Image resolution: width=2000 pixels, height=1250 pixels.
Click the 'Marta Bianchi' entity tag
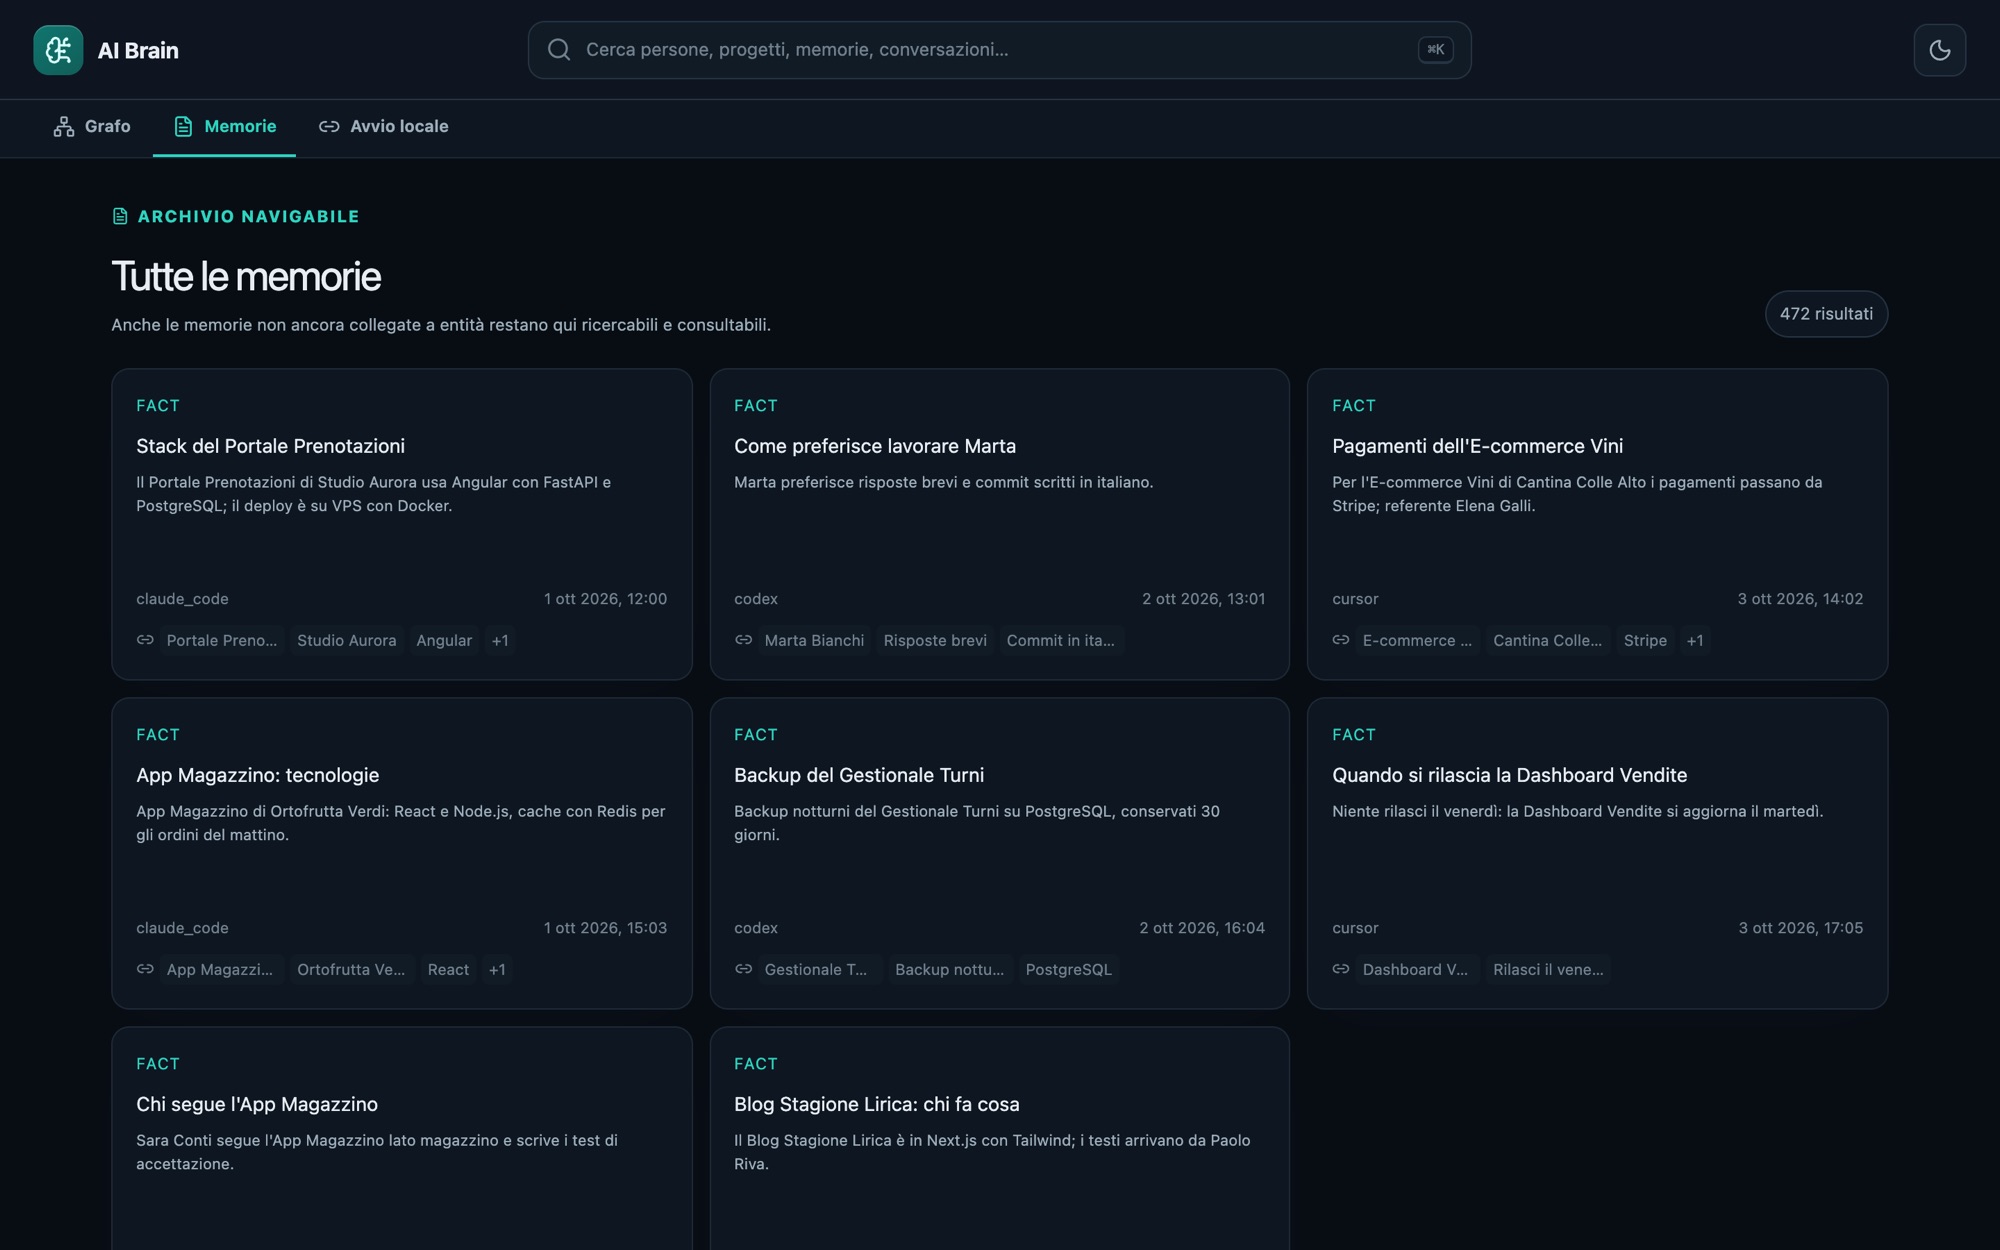pyautogui.click(x=814, y=641)
